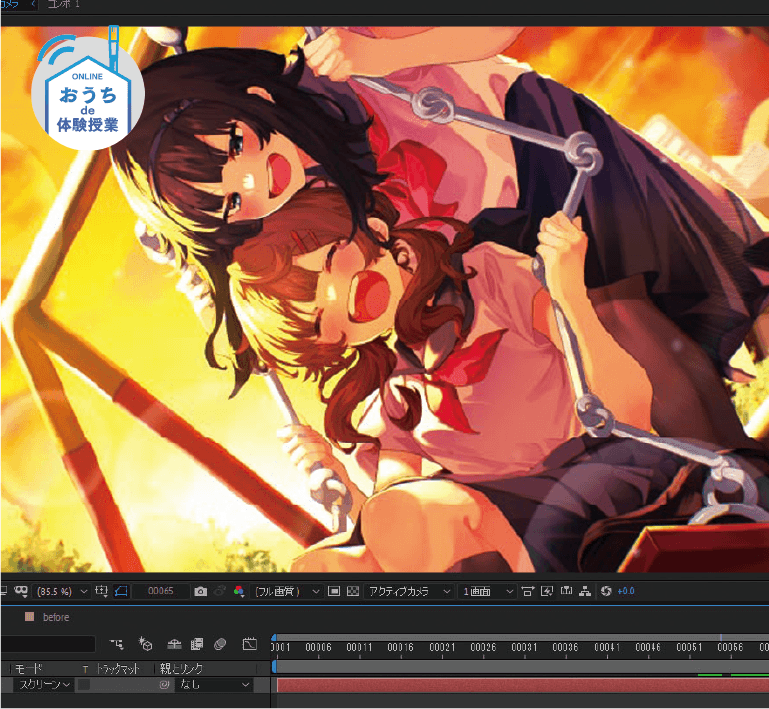Click the Reset Exposure icon
Image resolution: width=769 pixels, height=709 pixels.
coord(606,591)
